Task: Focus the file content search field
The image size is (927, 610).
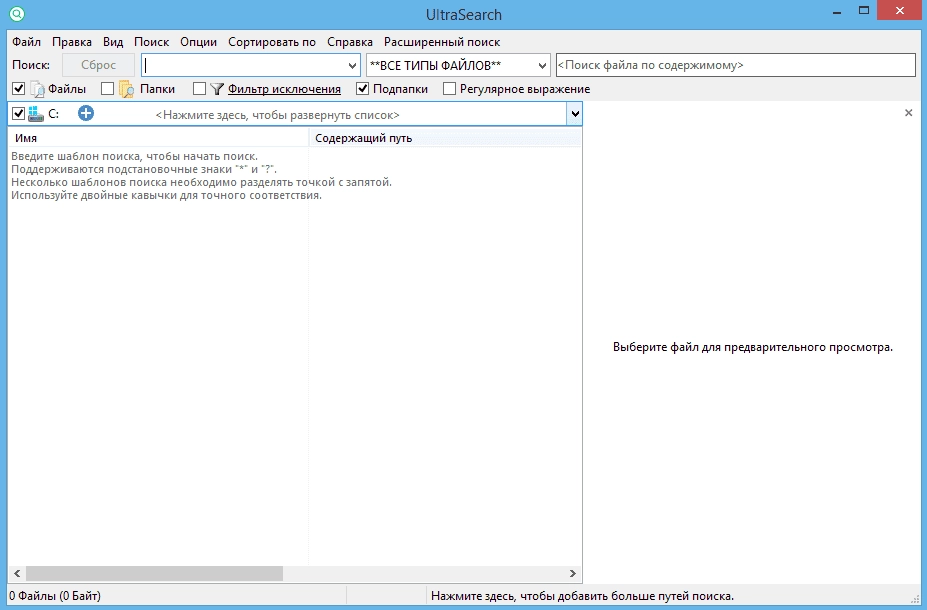Action: (735, 65)
